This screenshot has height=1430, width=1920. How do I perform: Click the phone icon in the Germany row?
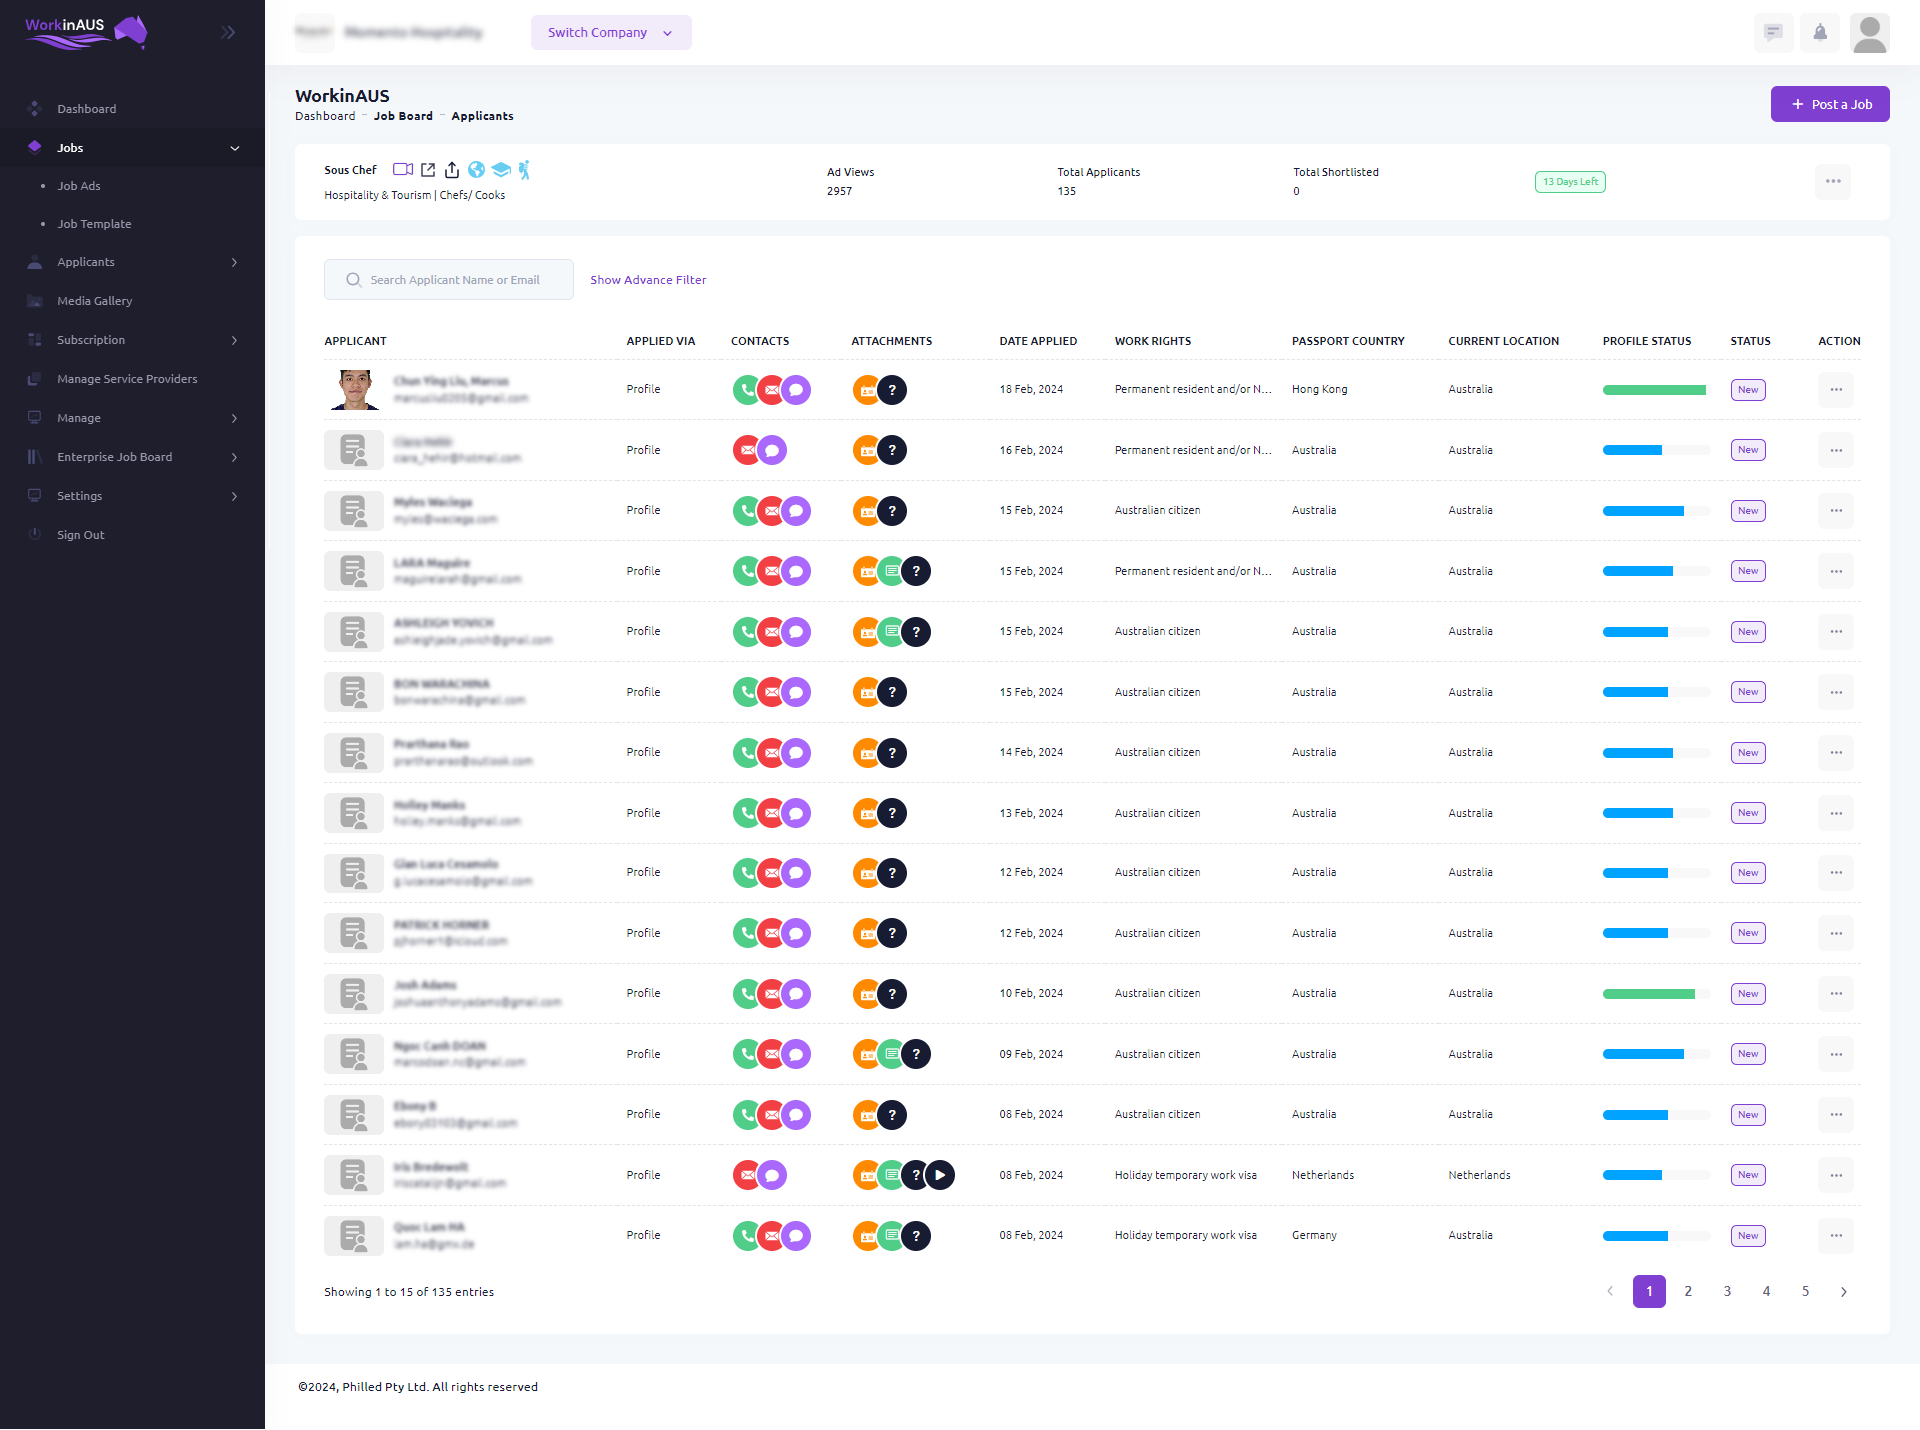[x=747, y=1236]
